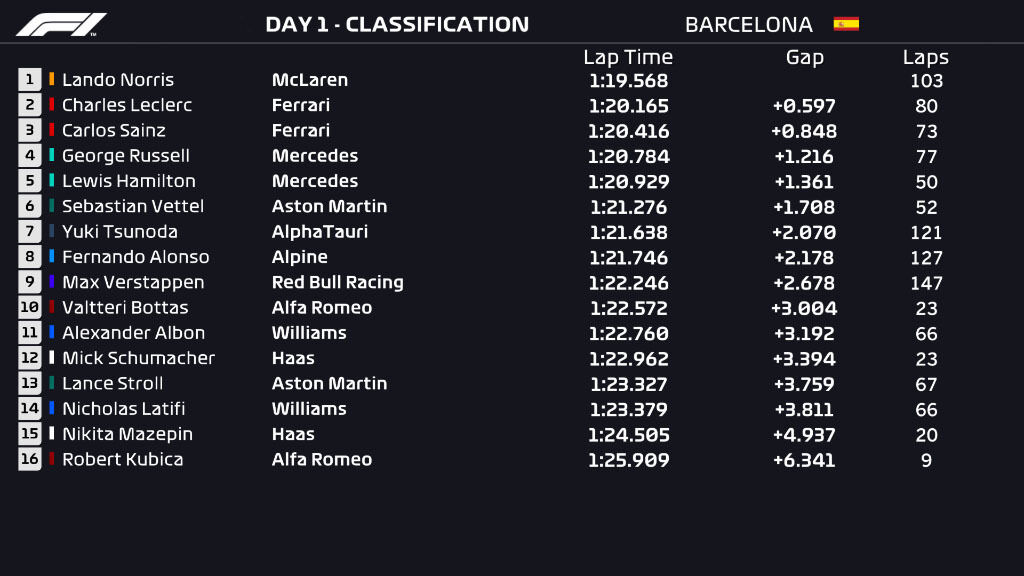Click McLaren orange color bar beside Norris
This screenshot has height=576, width=1024.
[52, 80]
